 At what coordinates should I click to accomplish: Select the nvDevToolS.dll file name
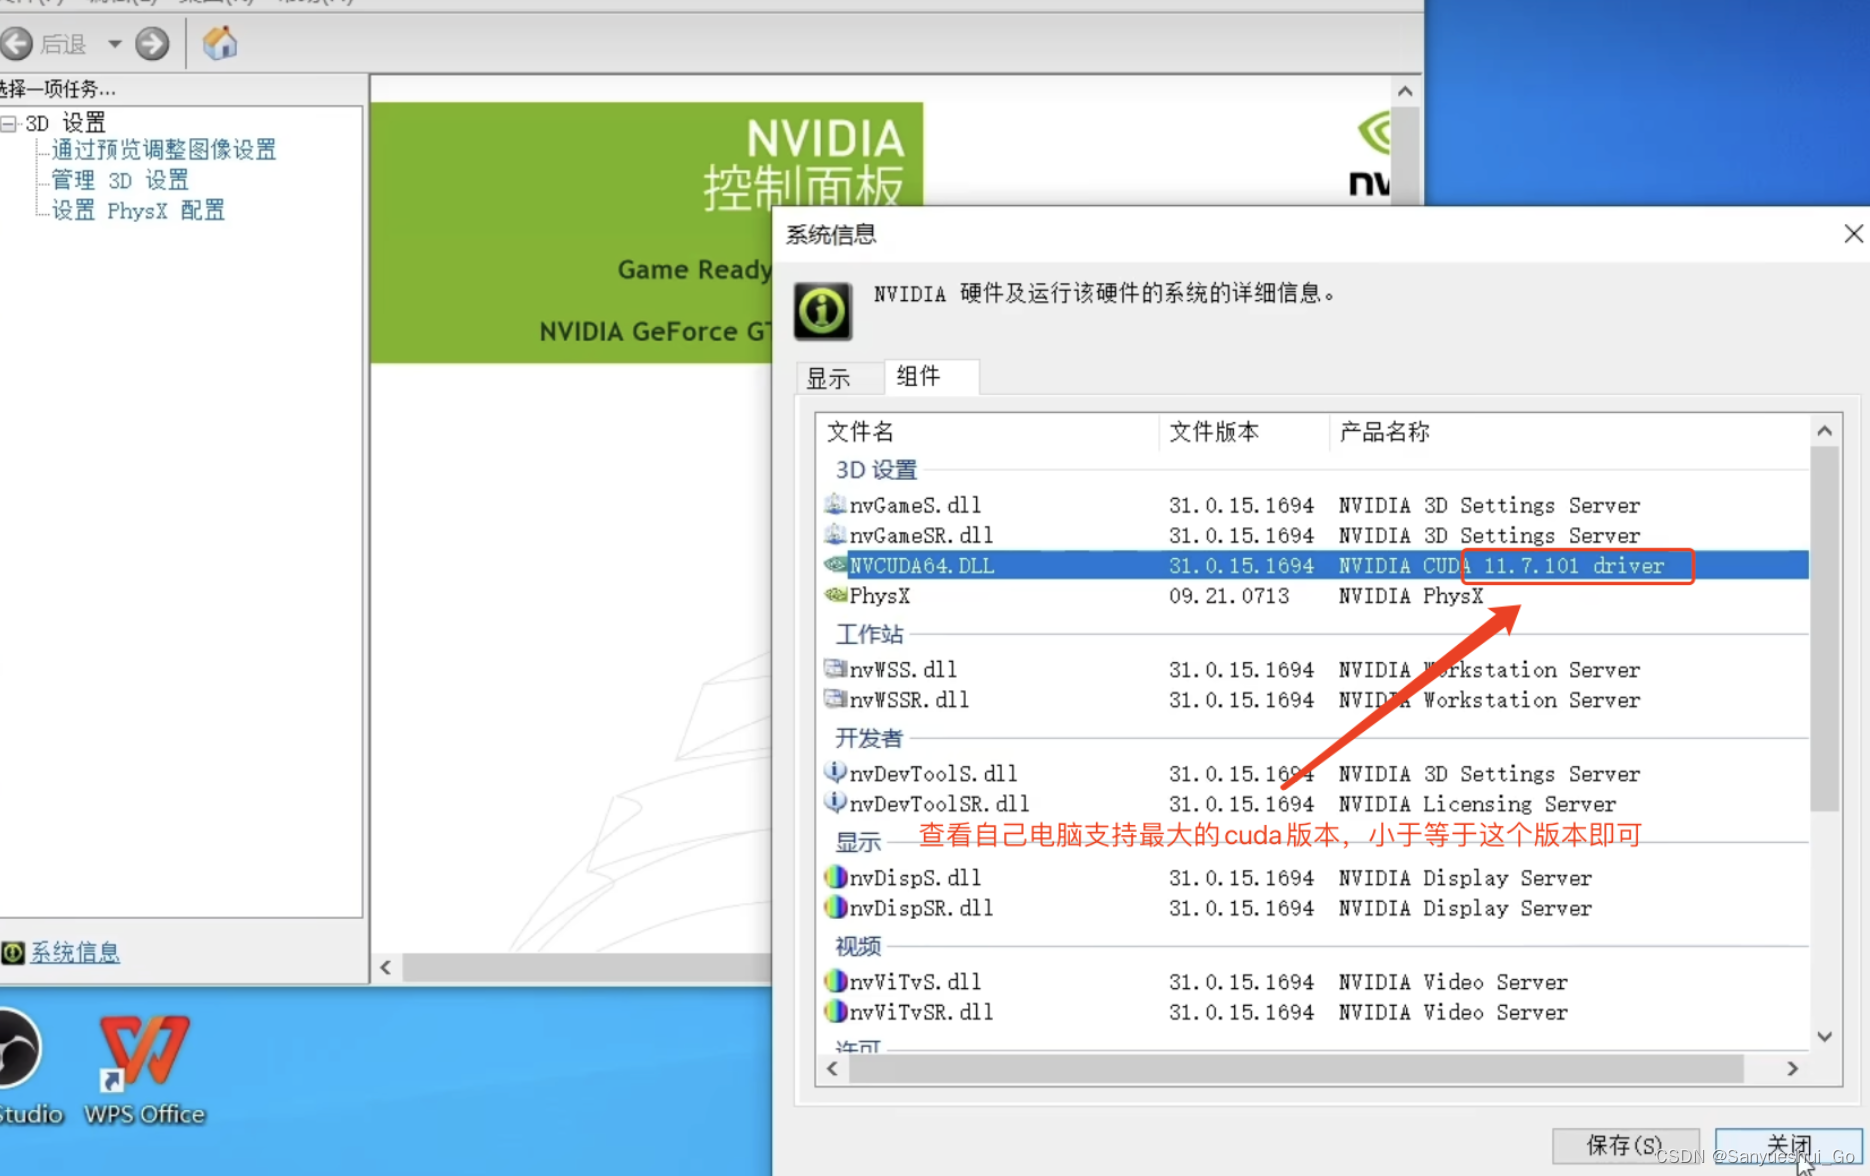933,773
